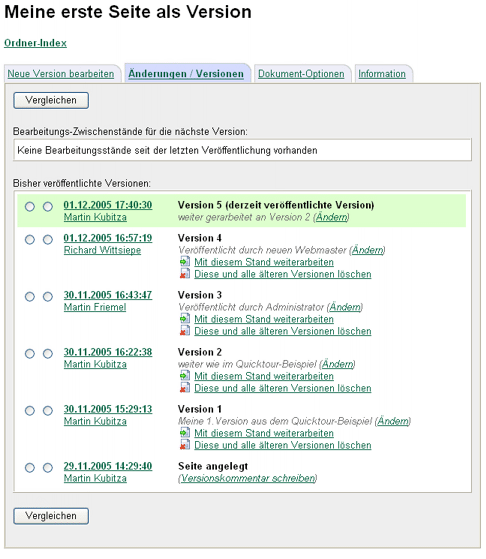The image size is (486, 559).
Task: Open the Versionskommentar schreiben link
Action: (248, 478)
